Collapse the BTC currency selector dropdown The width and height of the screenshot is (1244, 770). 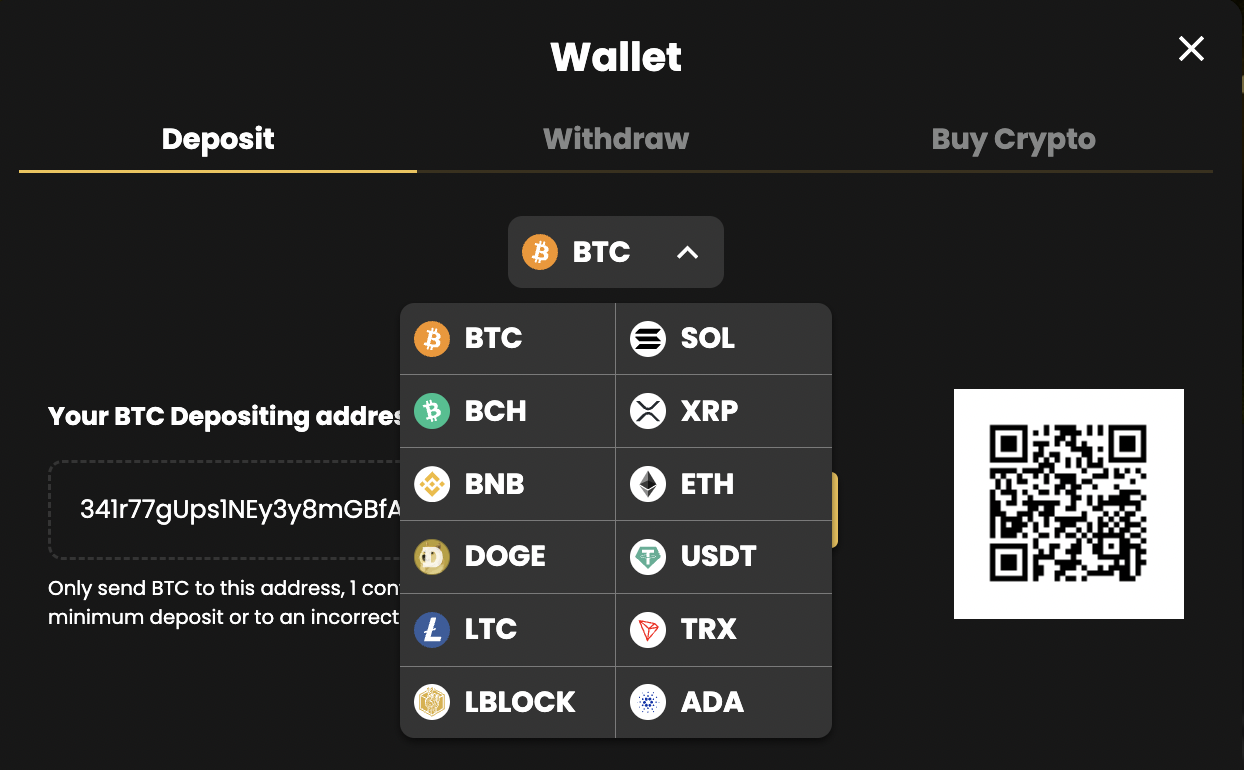[x=615, y=252]
